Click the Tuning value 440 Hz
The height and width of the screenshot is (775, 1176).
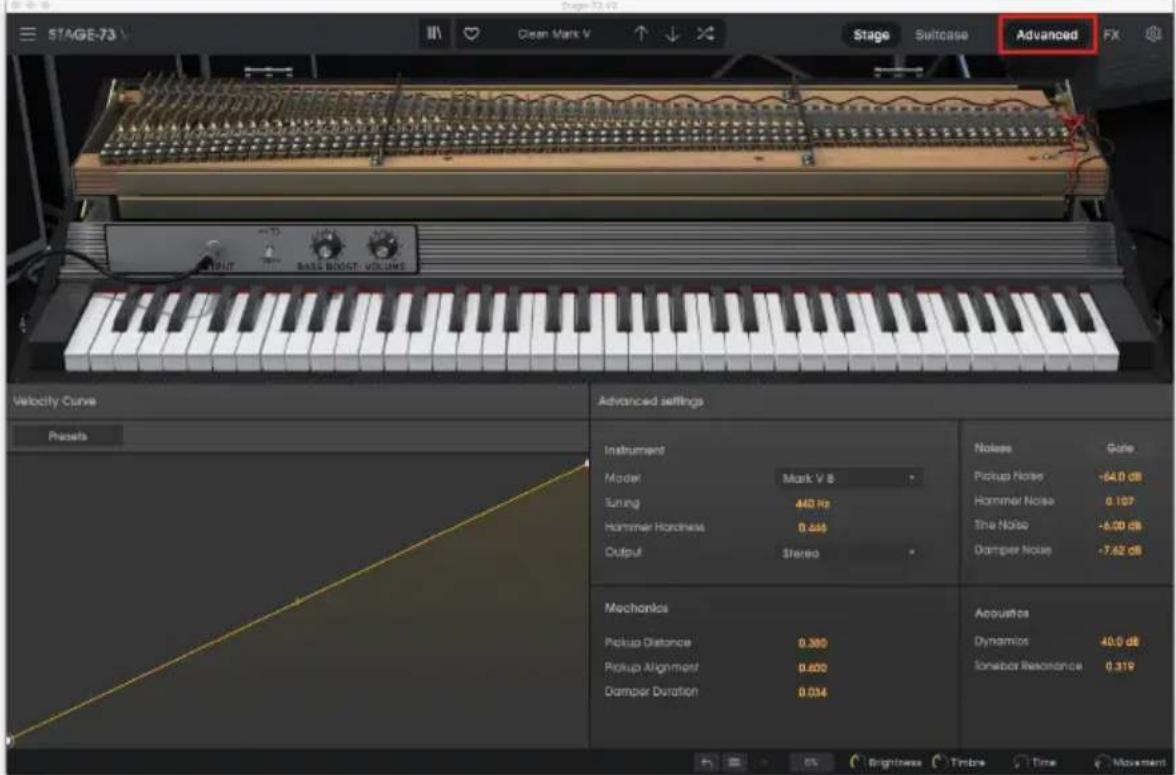tap(812, 503)
